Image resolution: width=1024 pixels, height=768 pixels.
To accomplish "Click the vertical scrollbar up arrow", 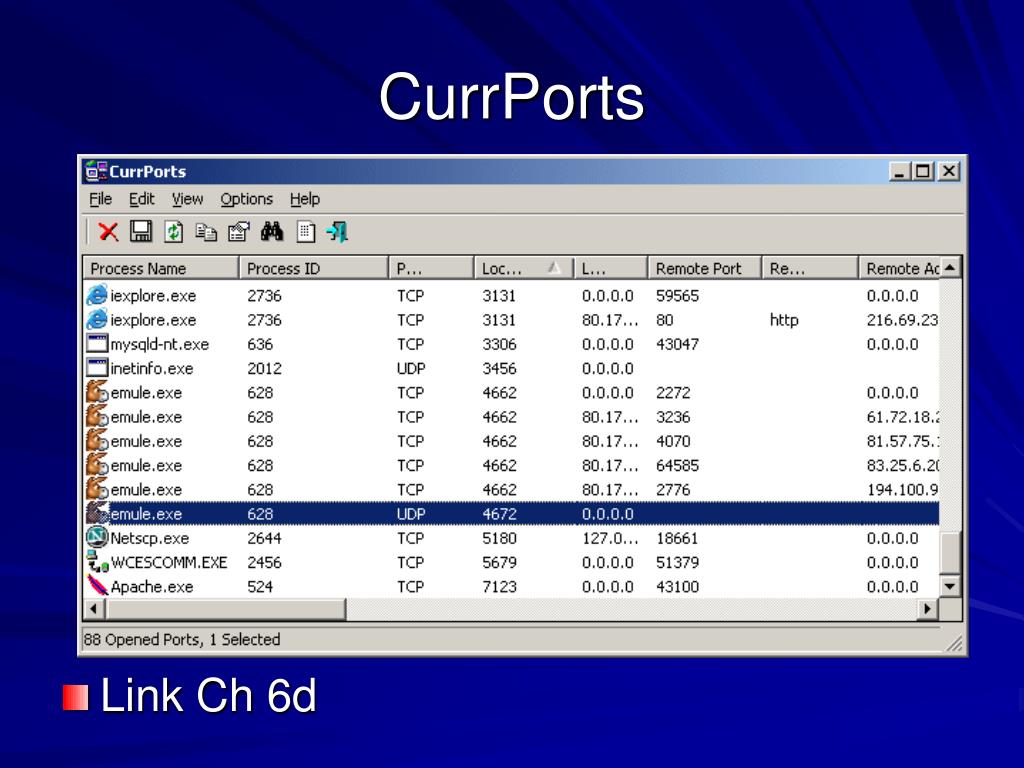I will [950, 268].
